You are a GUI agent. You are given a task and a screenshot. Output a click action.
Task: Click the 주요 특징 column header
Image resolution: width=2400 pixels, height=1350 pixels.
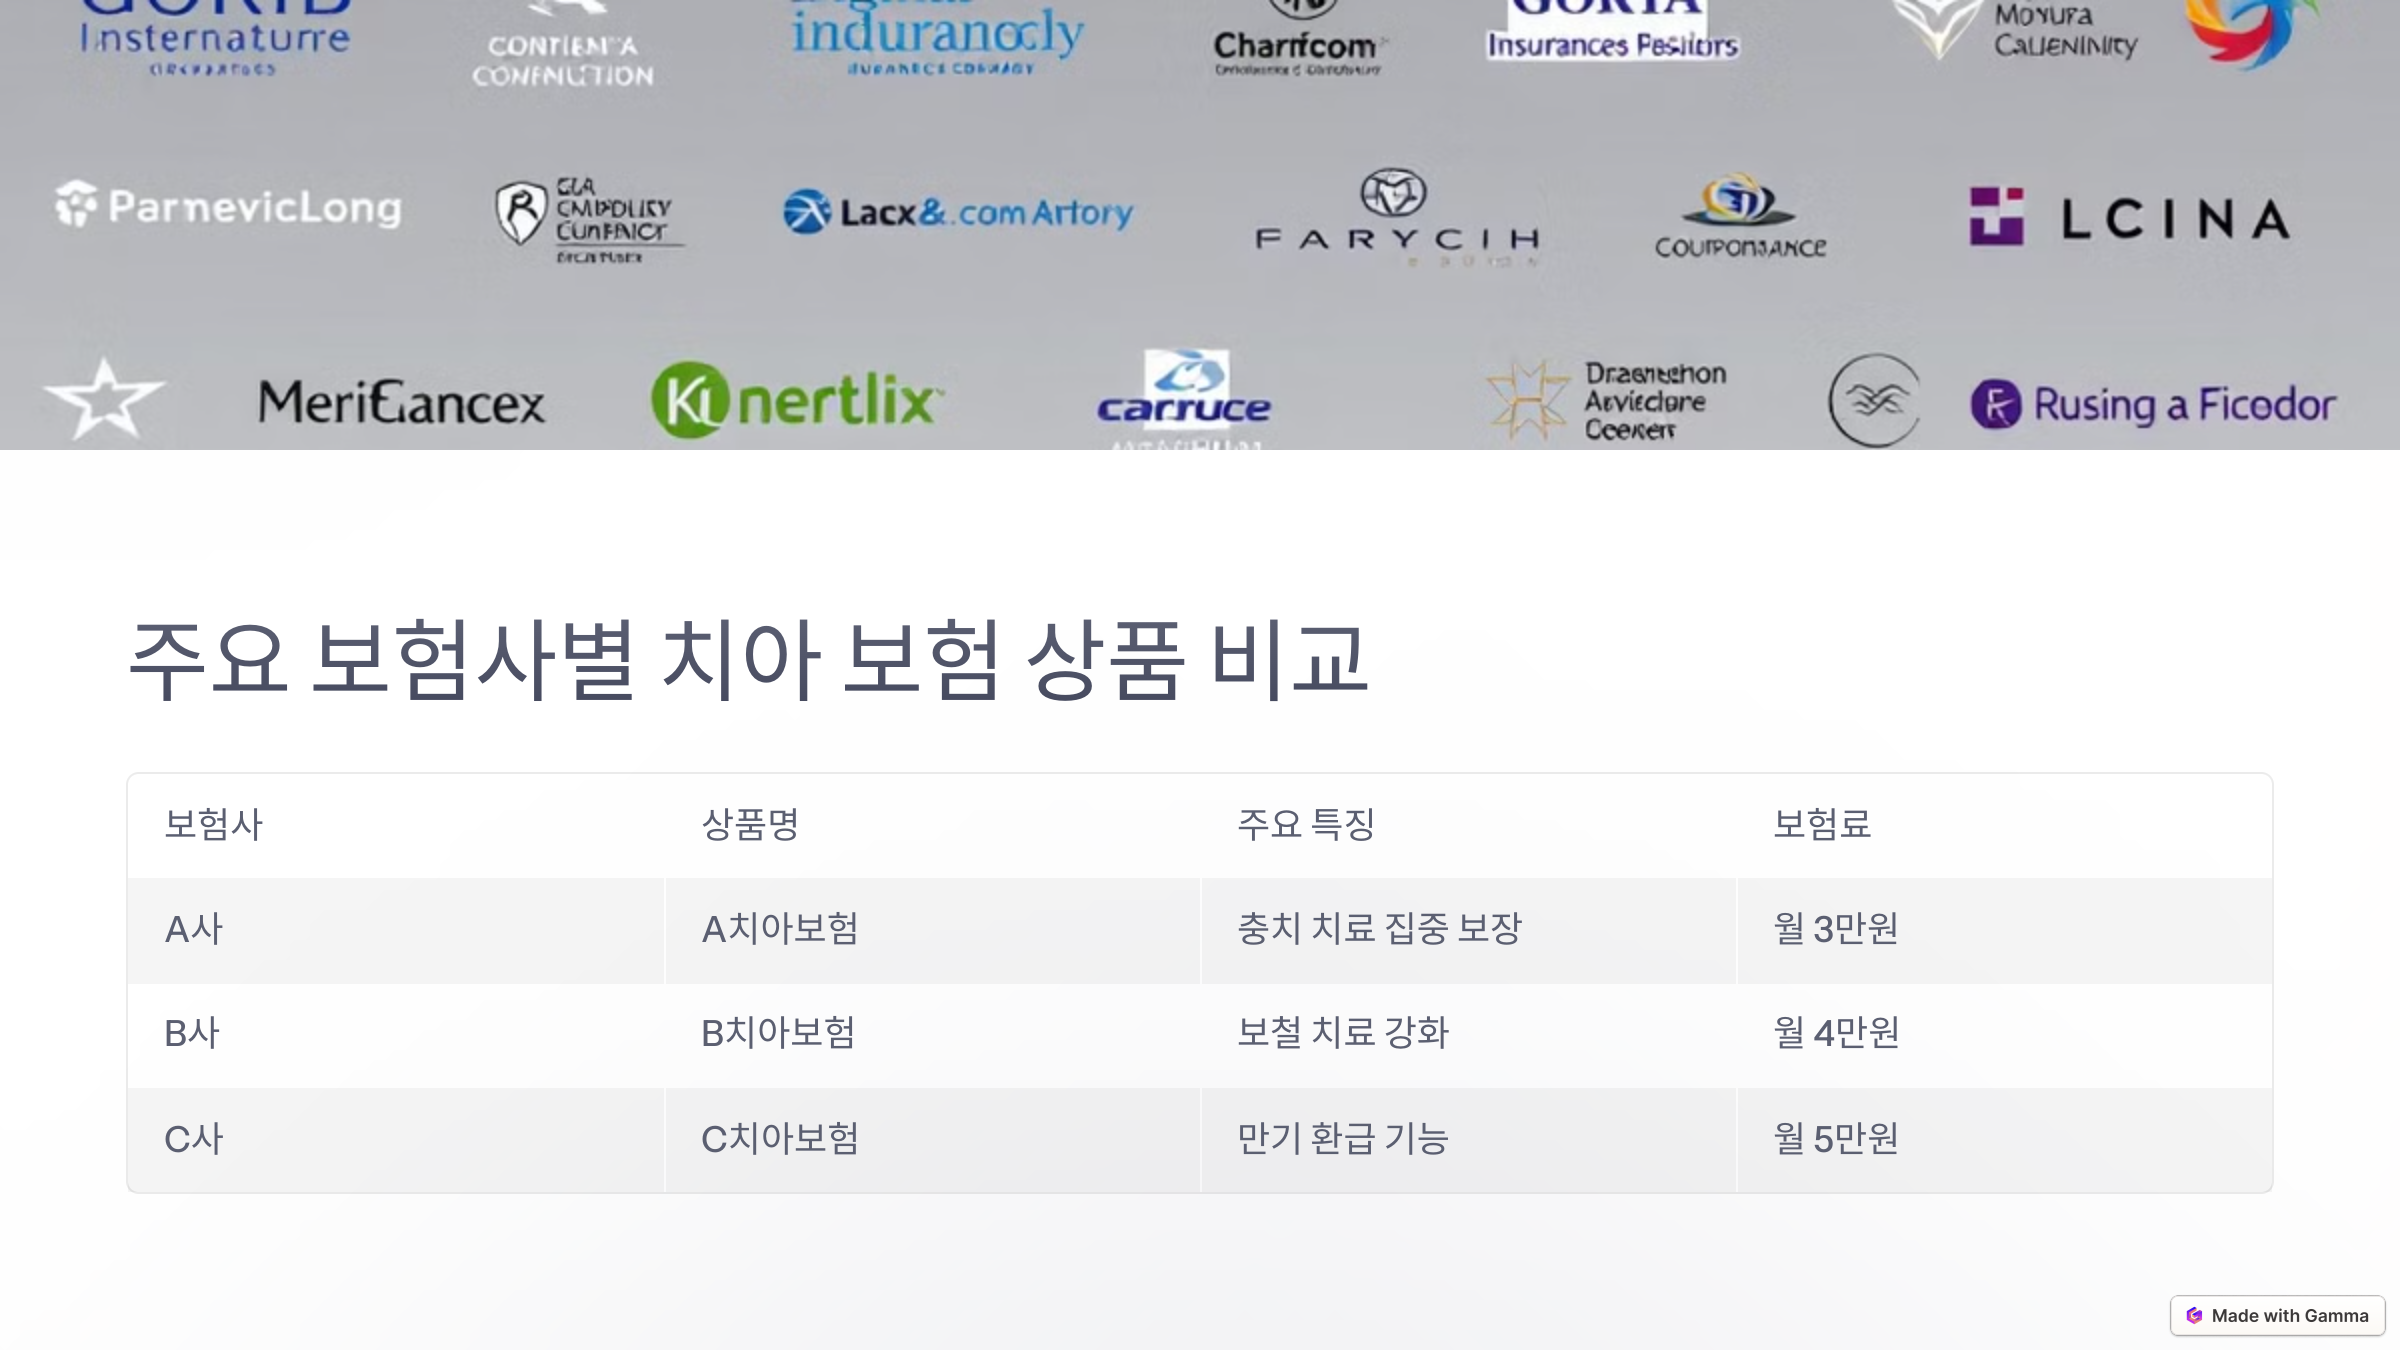(x=1306, y=825)
